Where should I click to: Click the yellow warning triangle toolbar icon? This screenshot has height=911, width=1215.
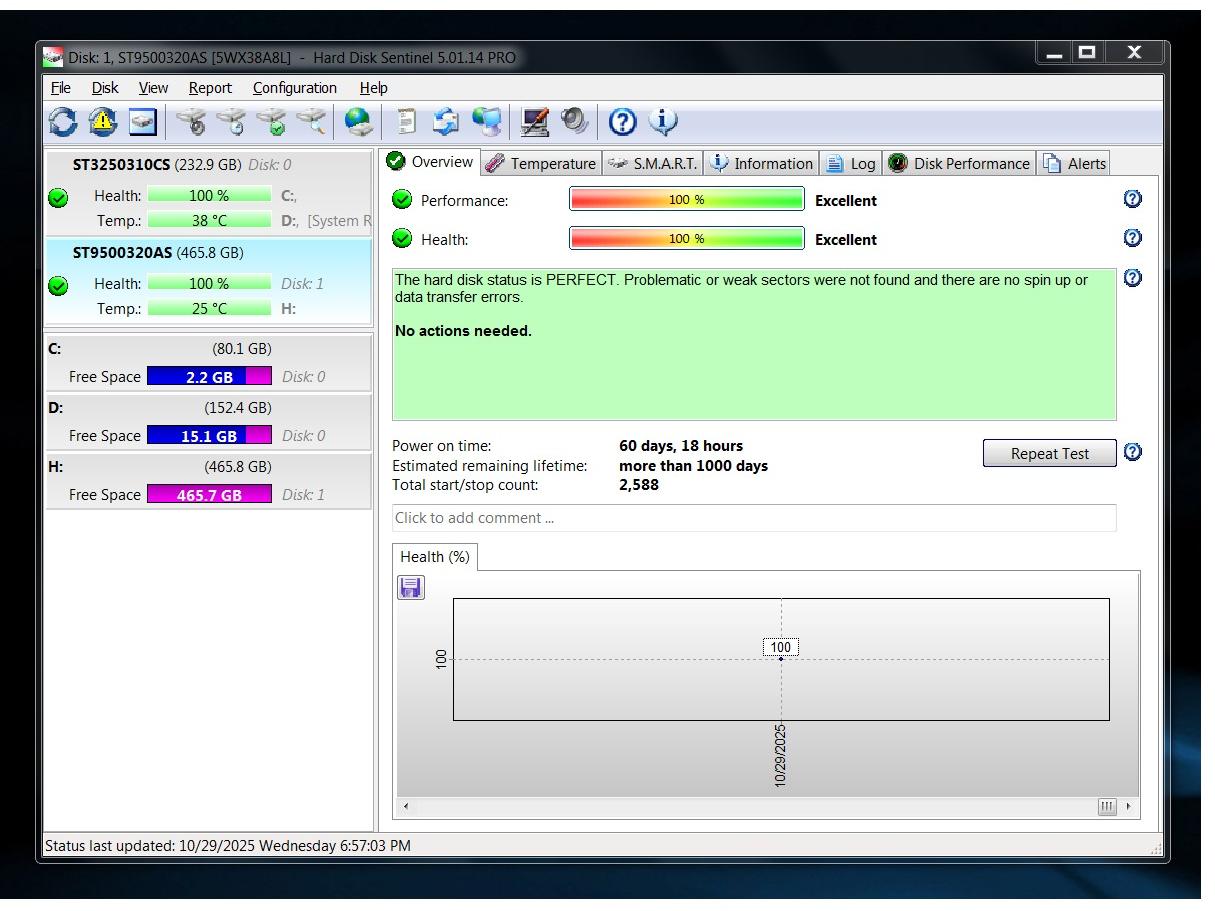(x=102, y=122)
